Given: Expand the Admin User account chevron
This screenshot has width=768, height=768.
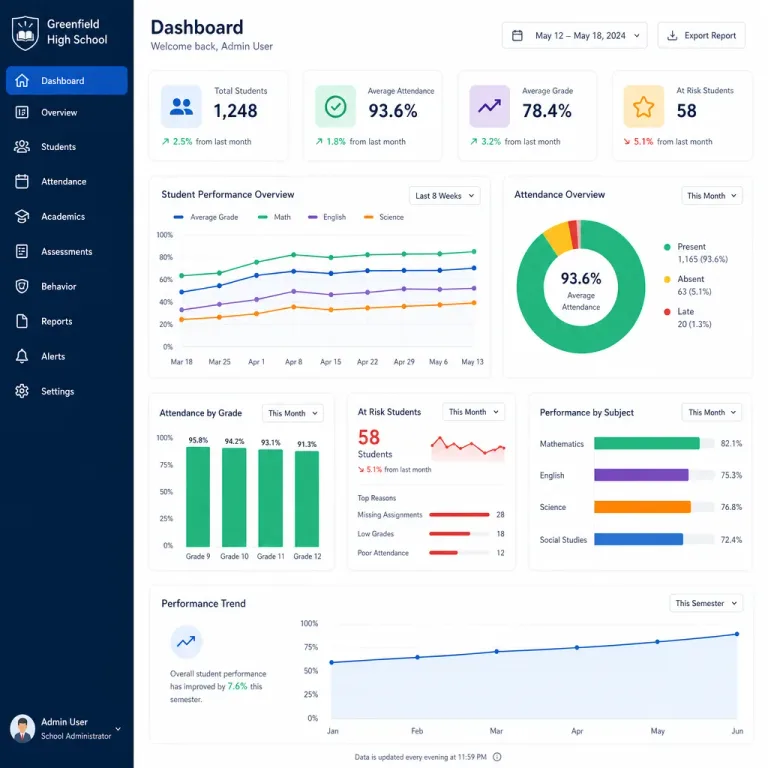Looking at the screenshot, I should (x=118, y=729).
